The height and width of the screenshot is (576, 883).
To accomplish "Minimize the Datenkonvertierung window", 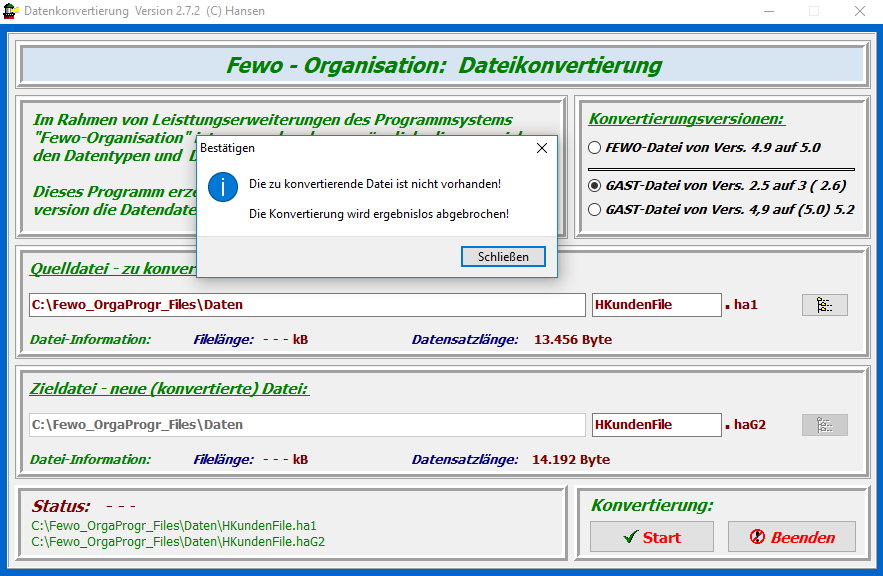I will click(767, 11).
